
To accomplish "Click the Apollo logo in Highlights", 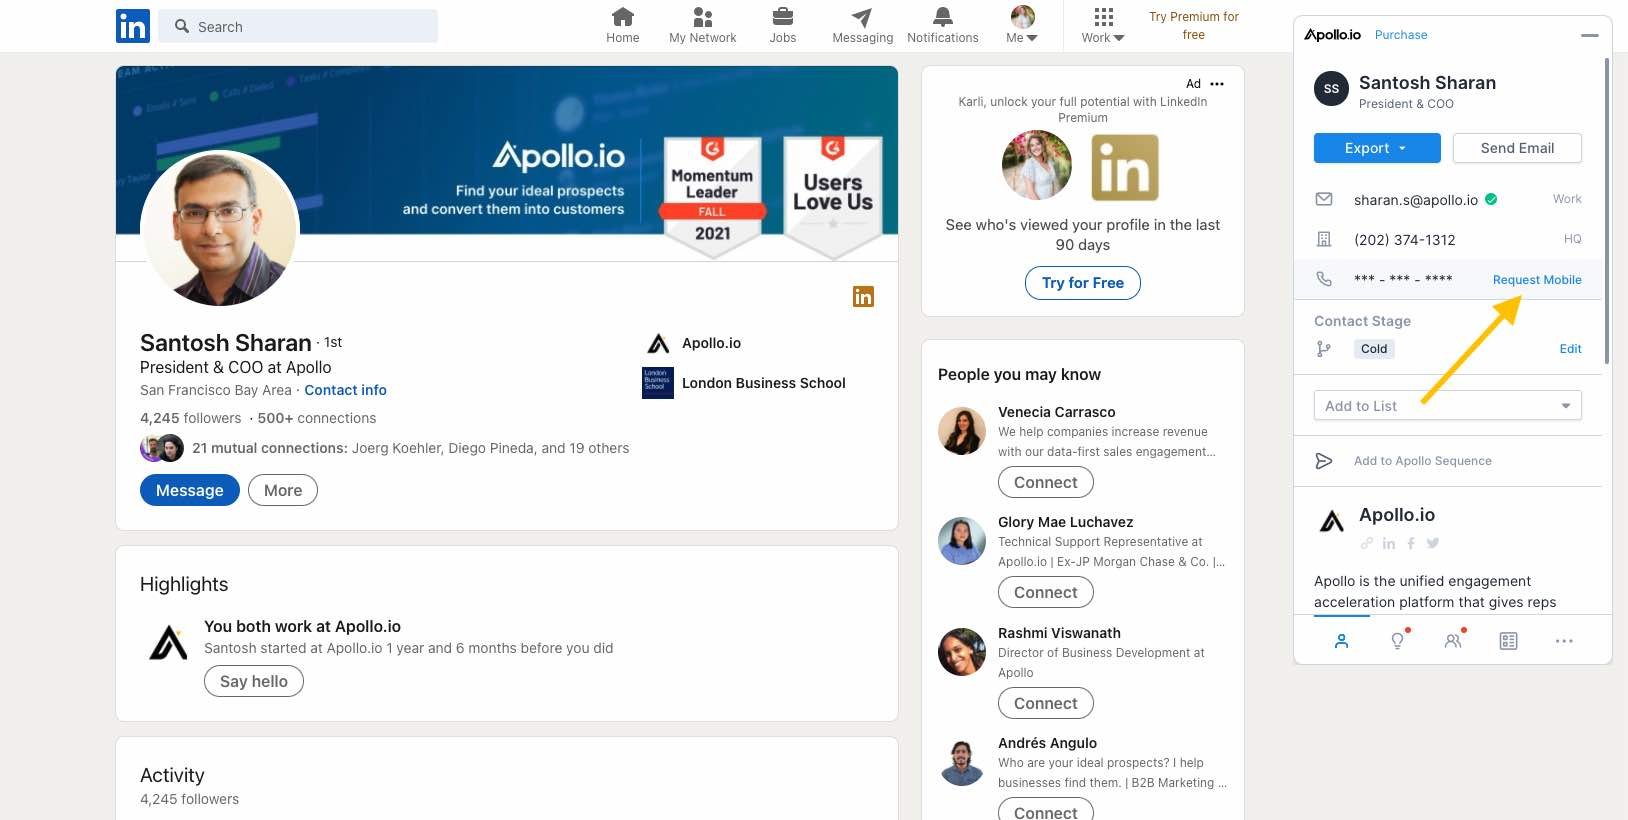I will pos(168,642).
